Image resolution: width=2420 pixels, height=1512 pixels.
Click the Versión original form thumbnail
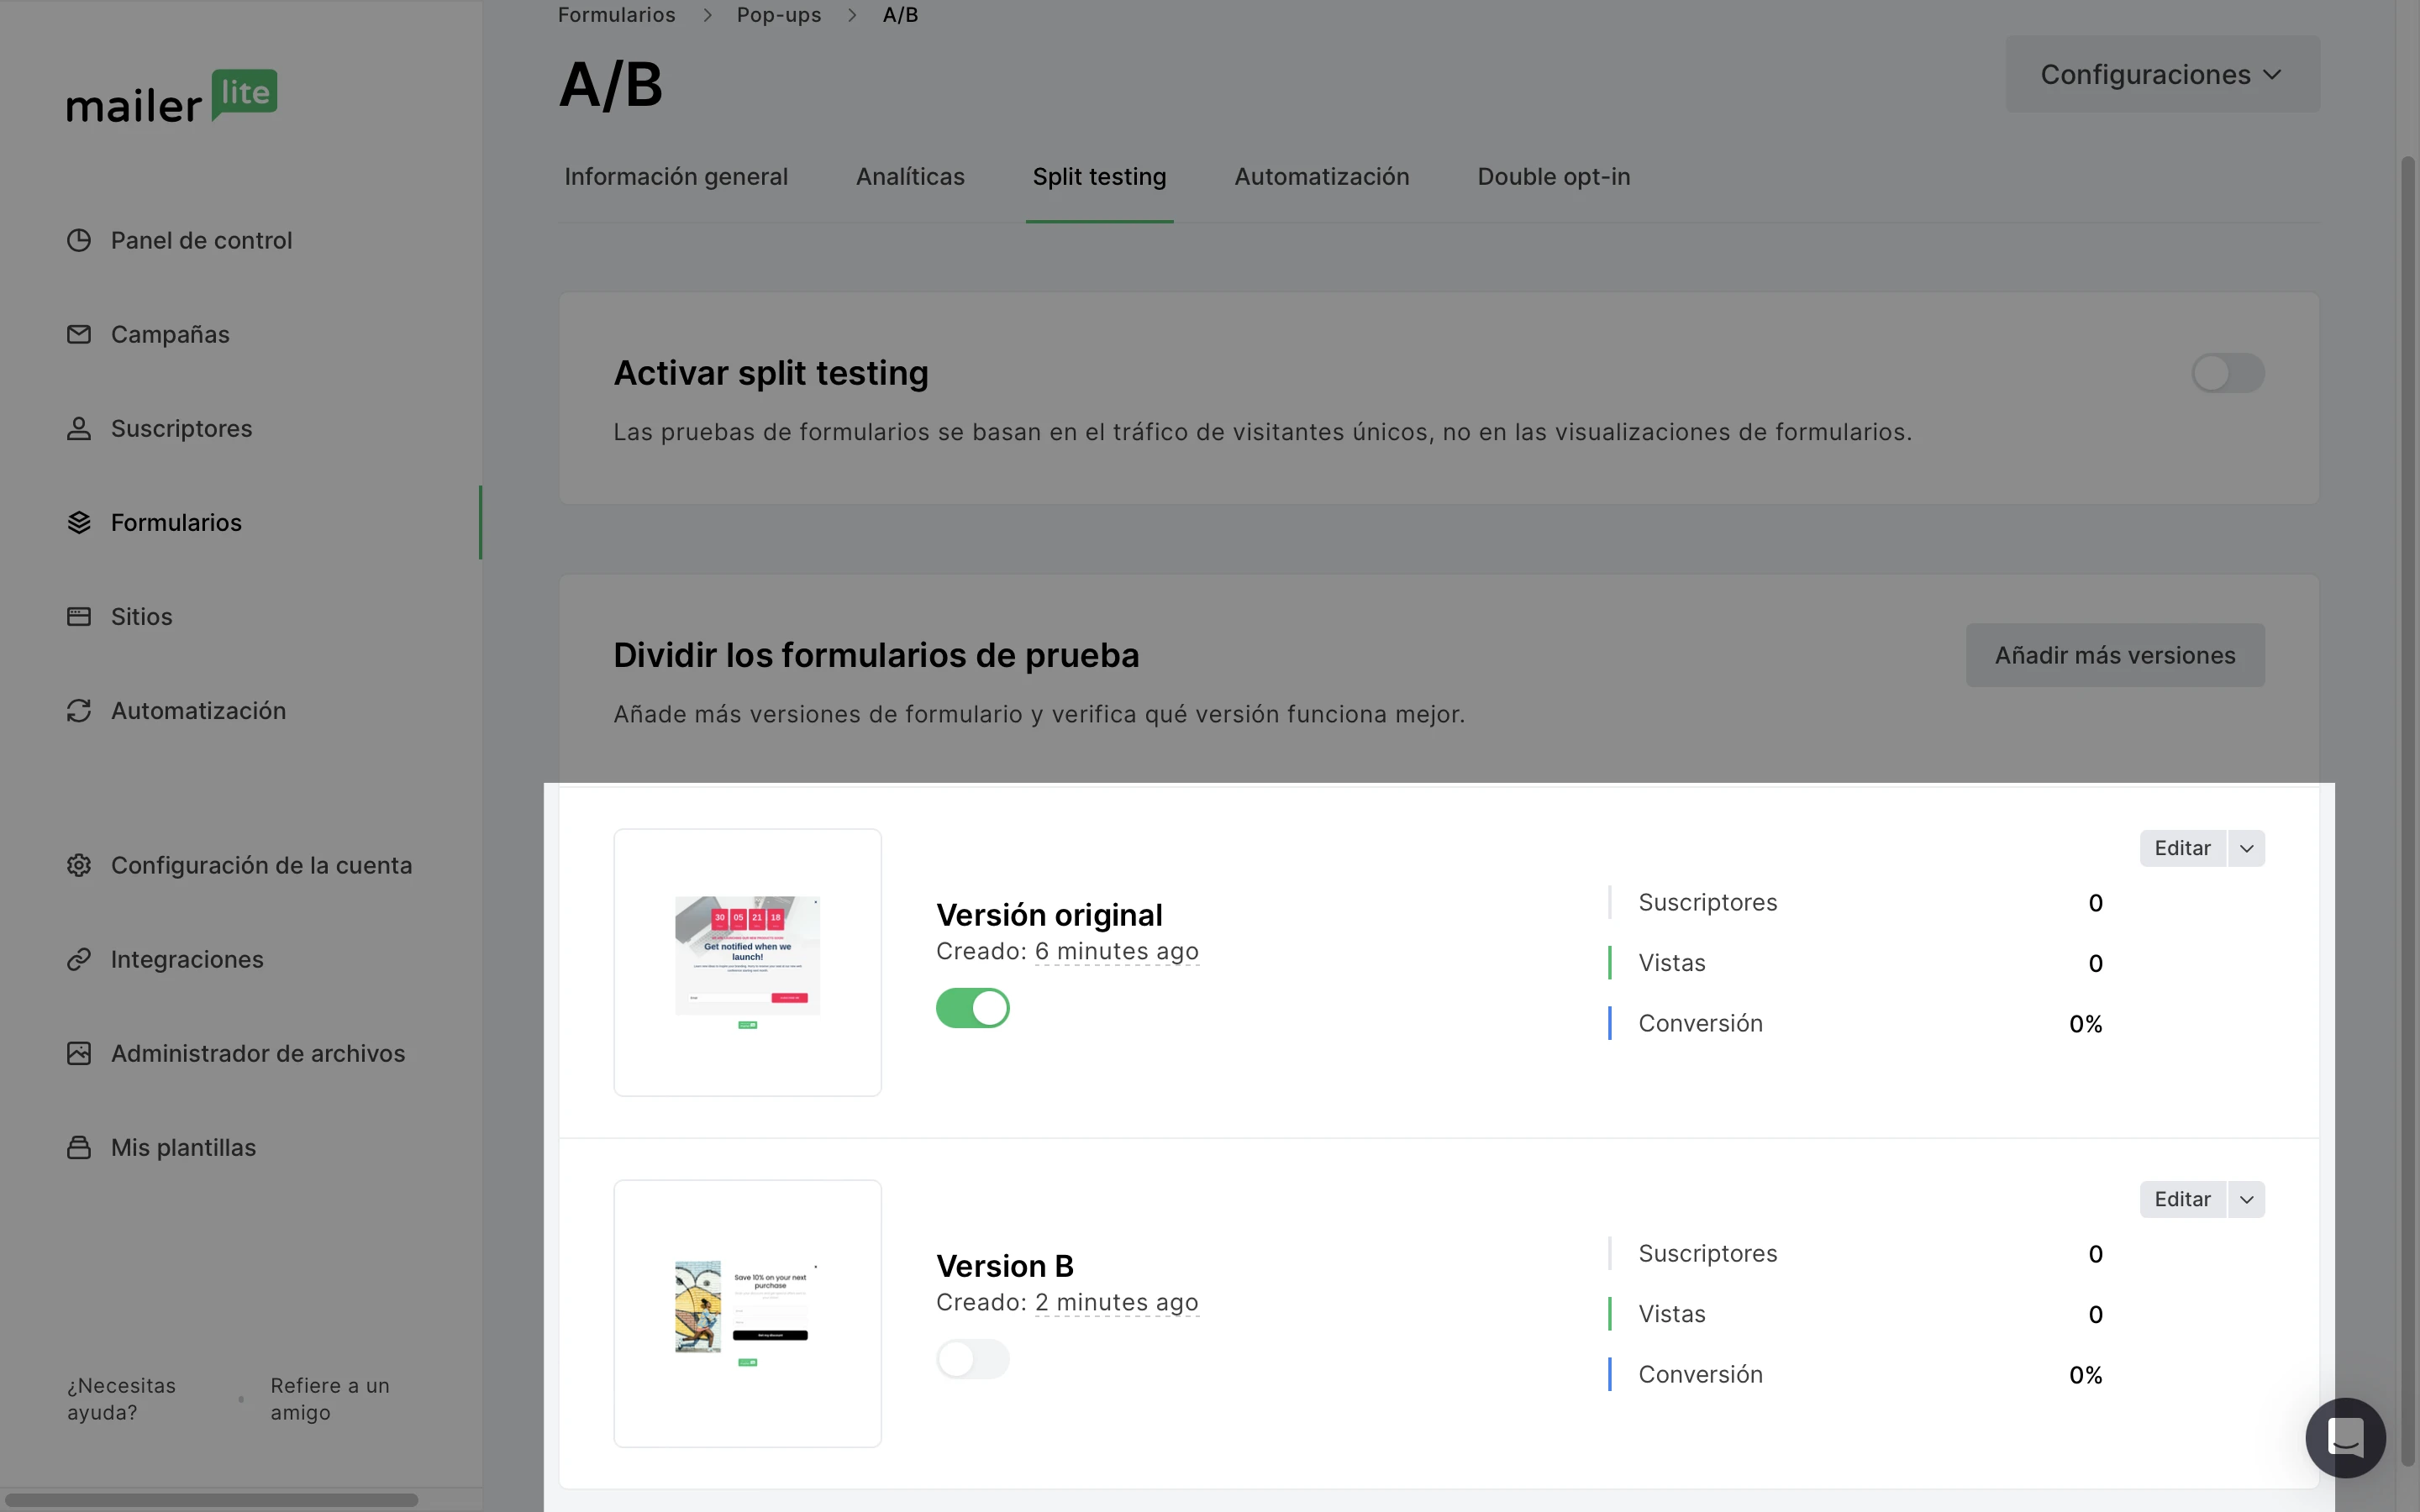[747, 962]
